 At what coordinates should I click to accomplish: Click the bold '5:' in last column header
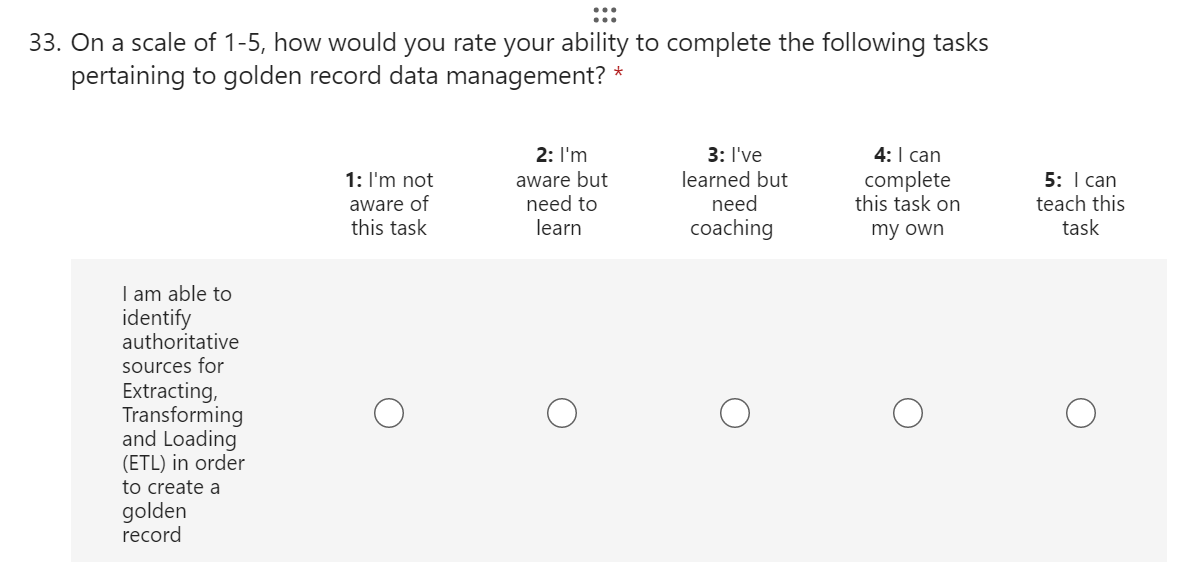coord(1053,180)
